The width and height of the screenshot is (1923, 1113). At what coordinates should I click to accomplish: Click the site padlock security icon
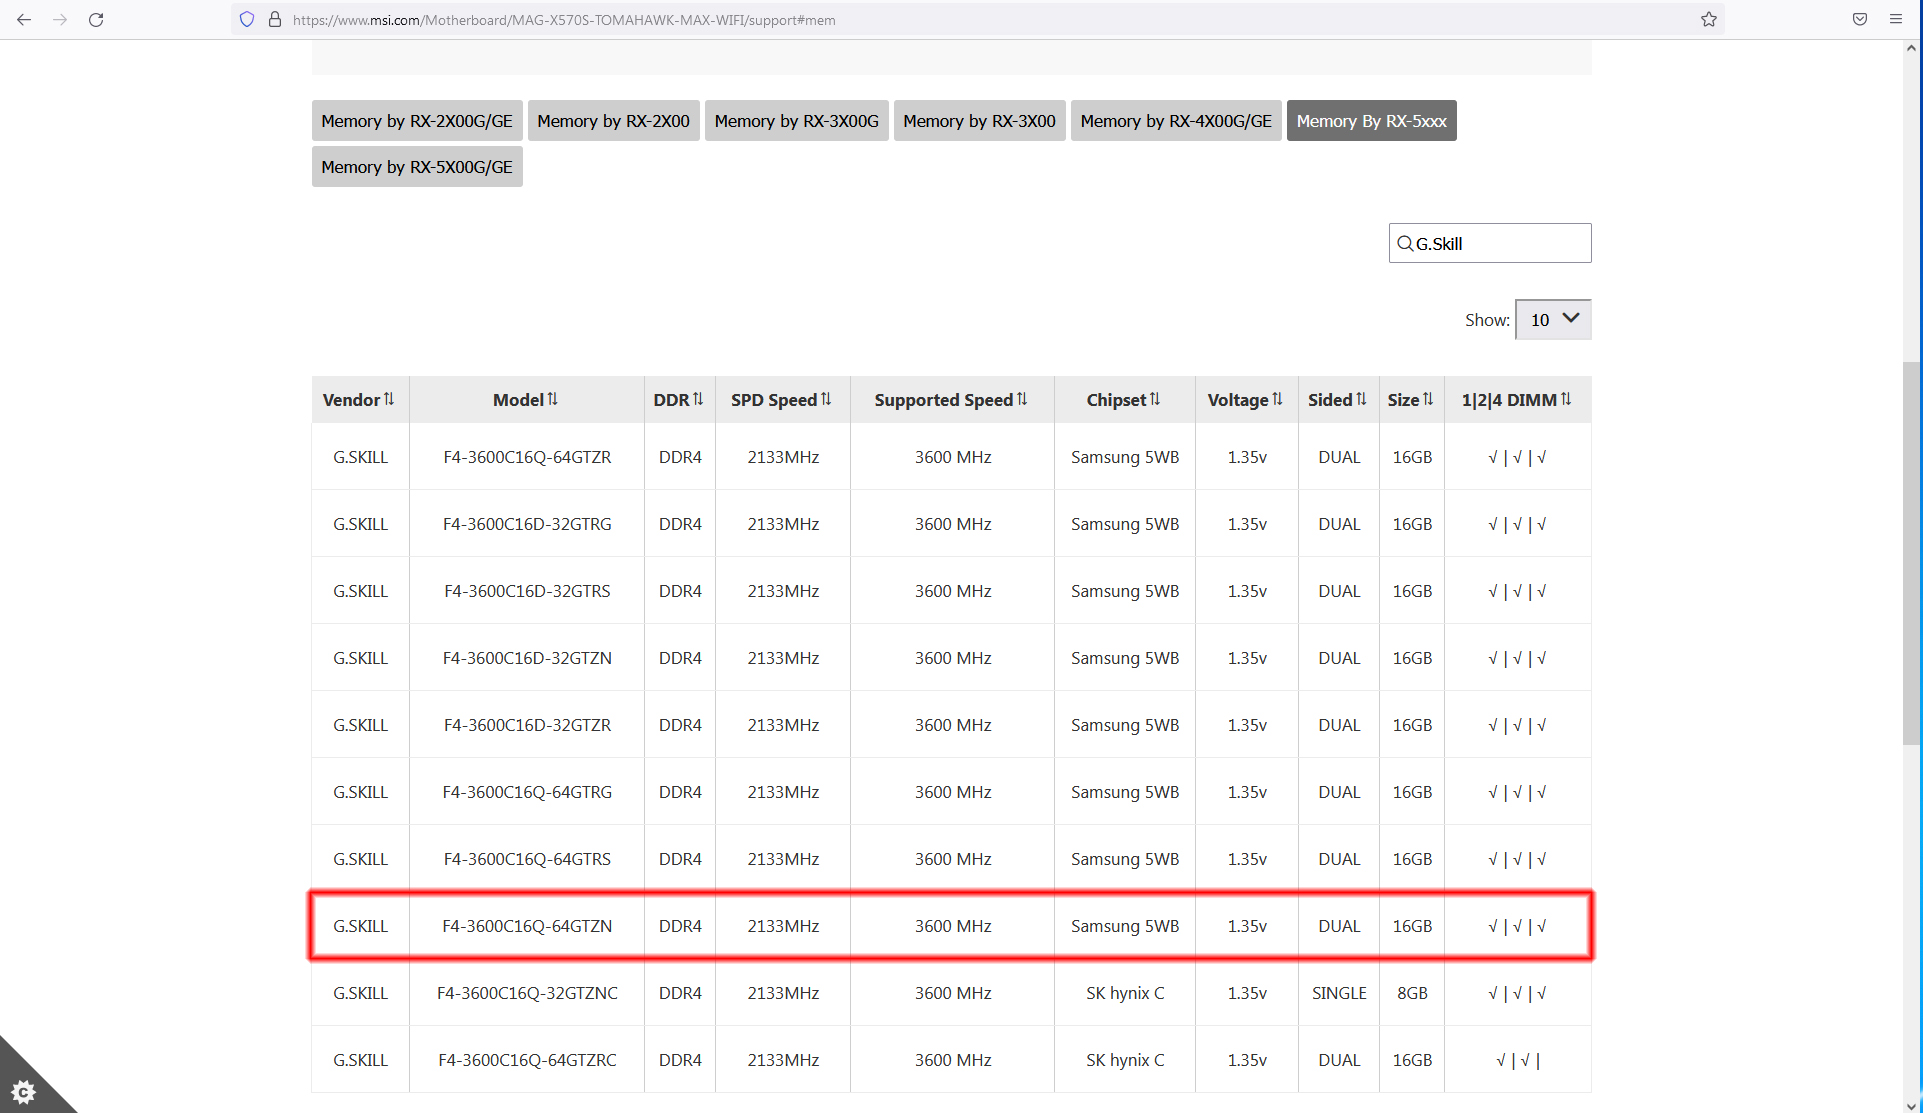[274, 19]
